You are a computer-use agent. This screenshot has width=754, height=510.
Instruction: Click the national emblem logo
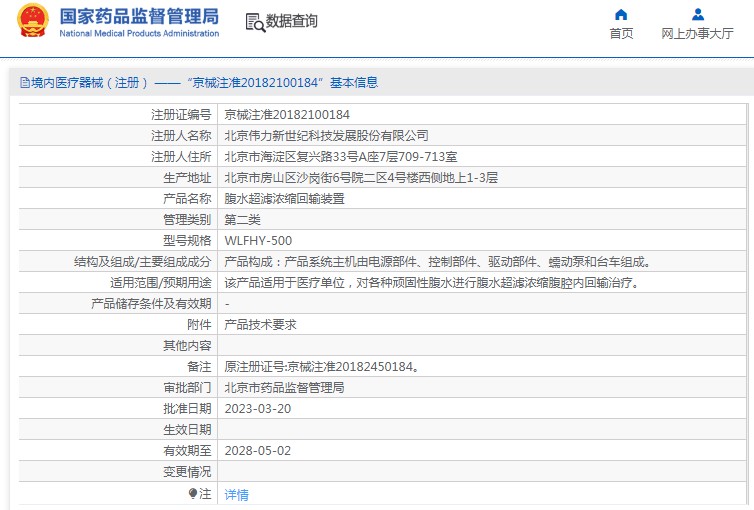point(33,21)
